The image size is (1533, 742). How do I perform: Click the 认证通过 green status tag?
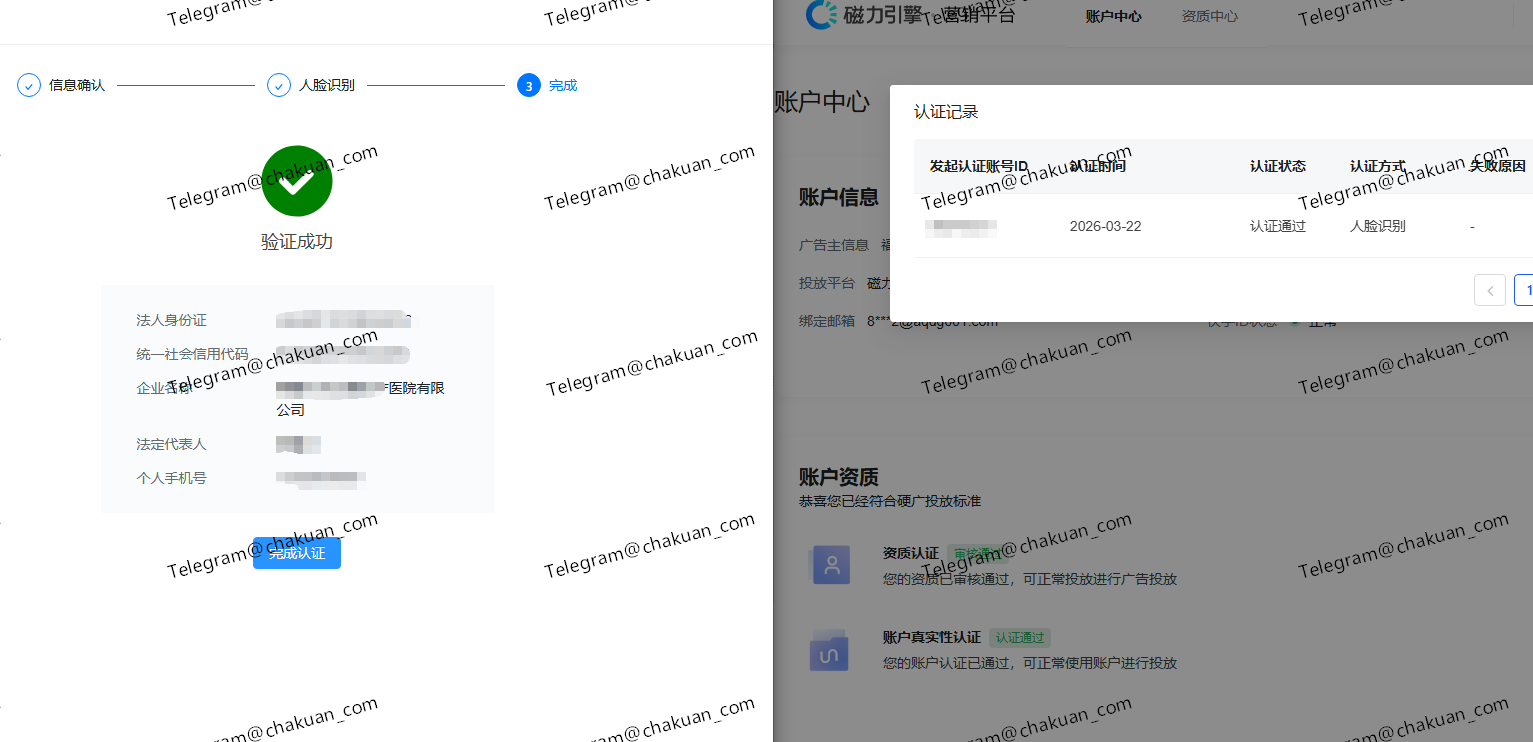point(1020,637)
